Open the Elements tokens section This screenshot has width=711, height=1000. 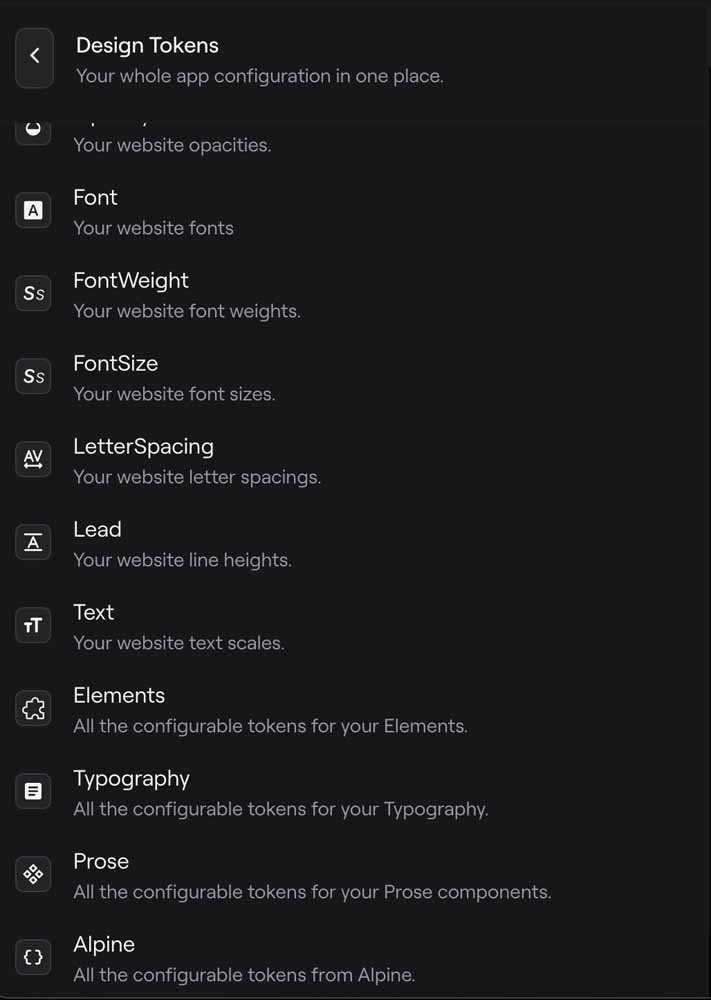coord(119,696)
